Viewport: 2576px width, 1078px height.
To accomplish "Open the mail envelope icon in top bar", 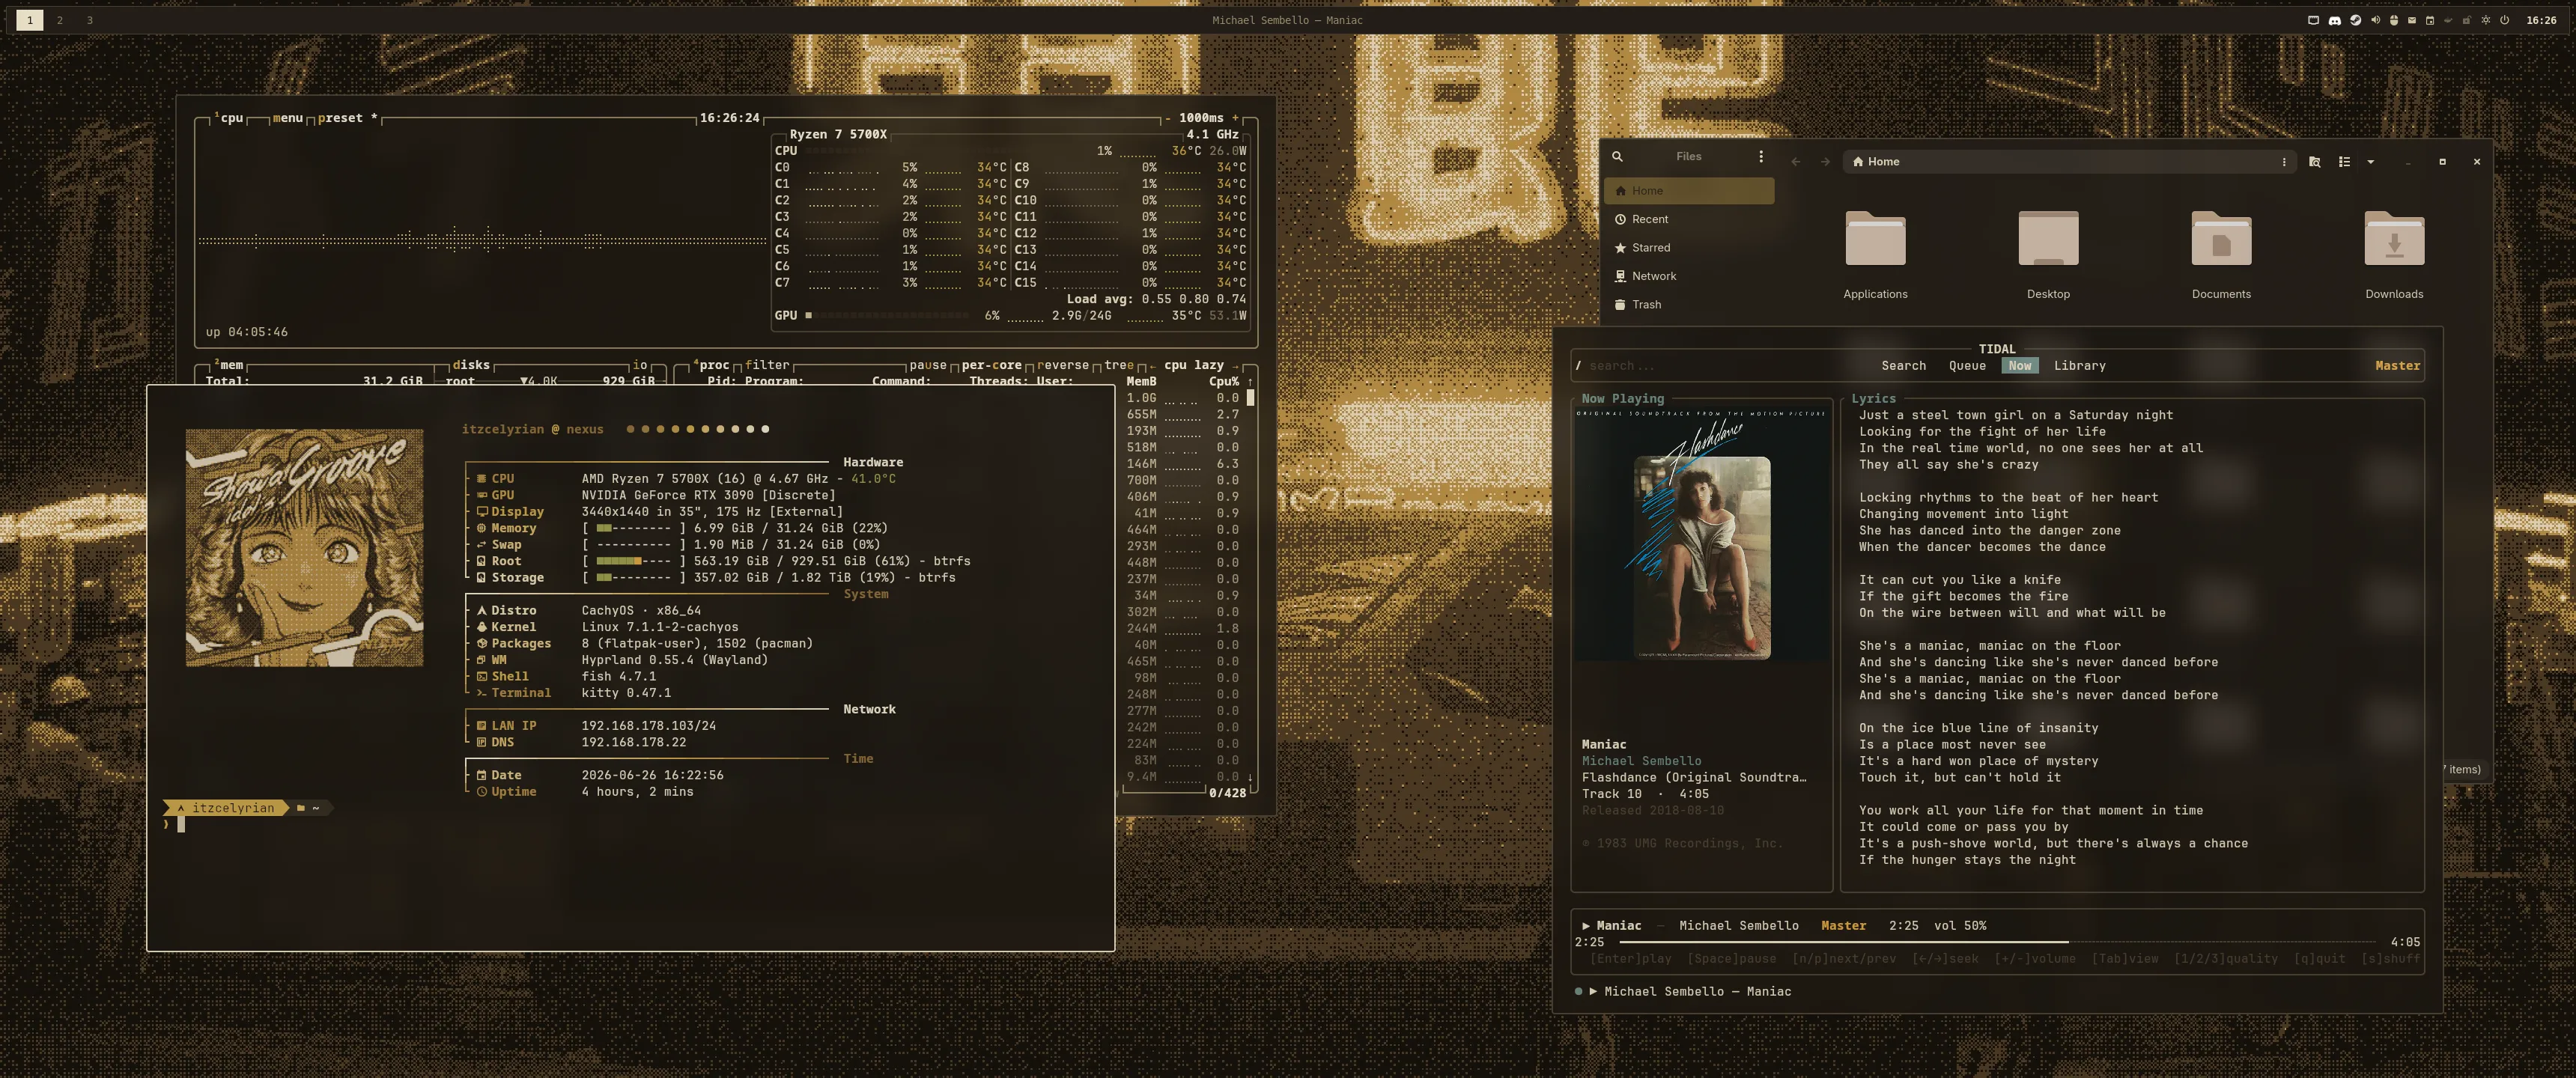I will [2412, 20].
